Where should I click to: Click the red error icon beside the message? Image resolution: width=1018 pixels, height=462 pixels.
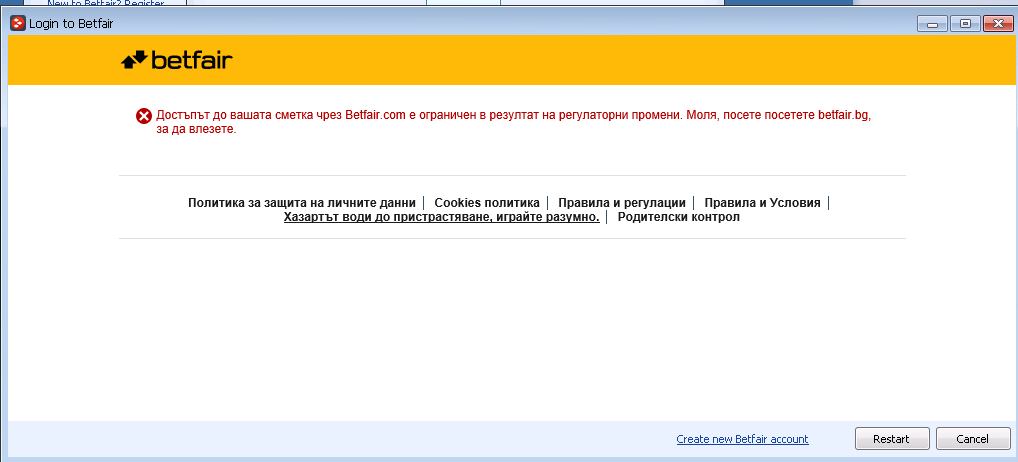tap(143, 116)
